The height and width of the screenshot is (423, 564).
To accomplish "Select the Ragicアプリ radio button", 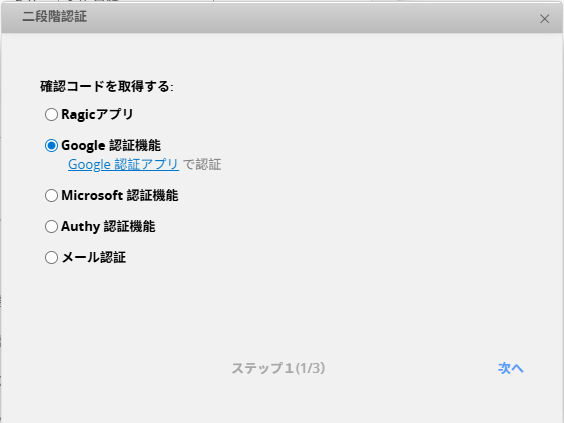I will click(51, 115).
